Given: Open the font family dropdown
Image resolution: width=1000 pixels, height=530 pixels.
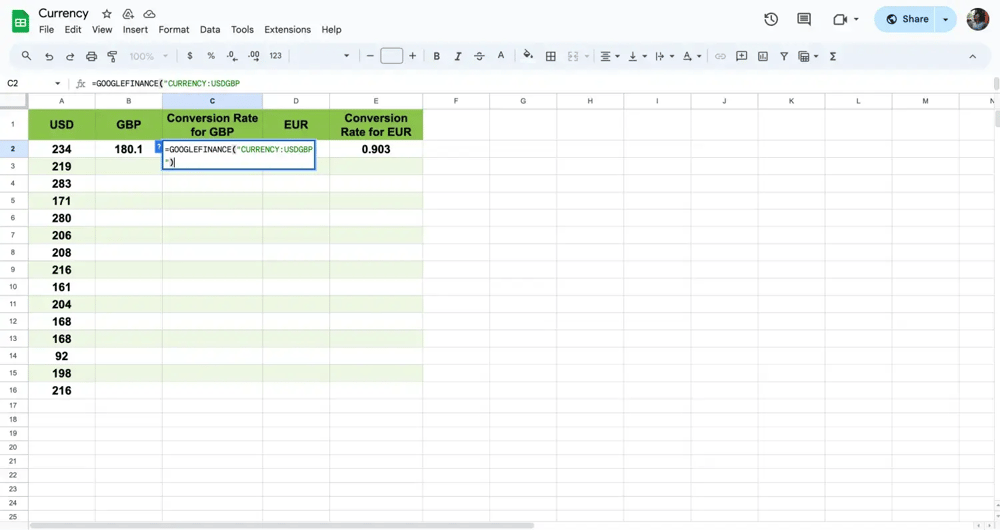Looking at the screenshot, I should [320, 56].
